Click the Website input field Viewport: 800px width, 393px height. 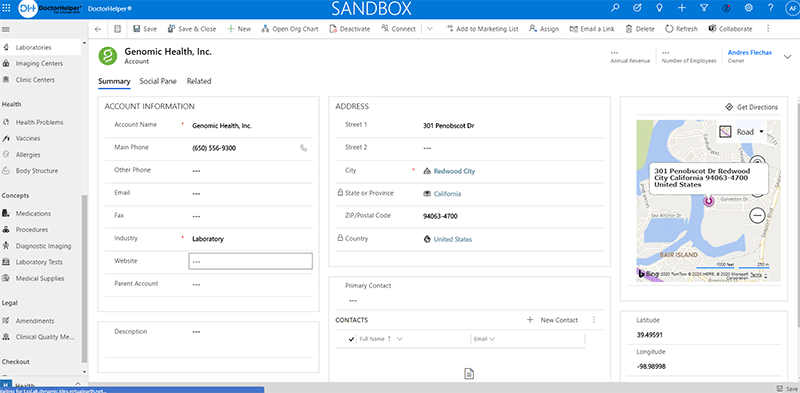coord(251,261)
